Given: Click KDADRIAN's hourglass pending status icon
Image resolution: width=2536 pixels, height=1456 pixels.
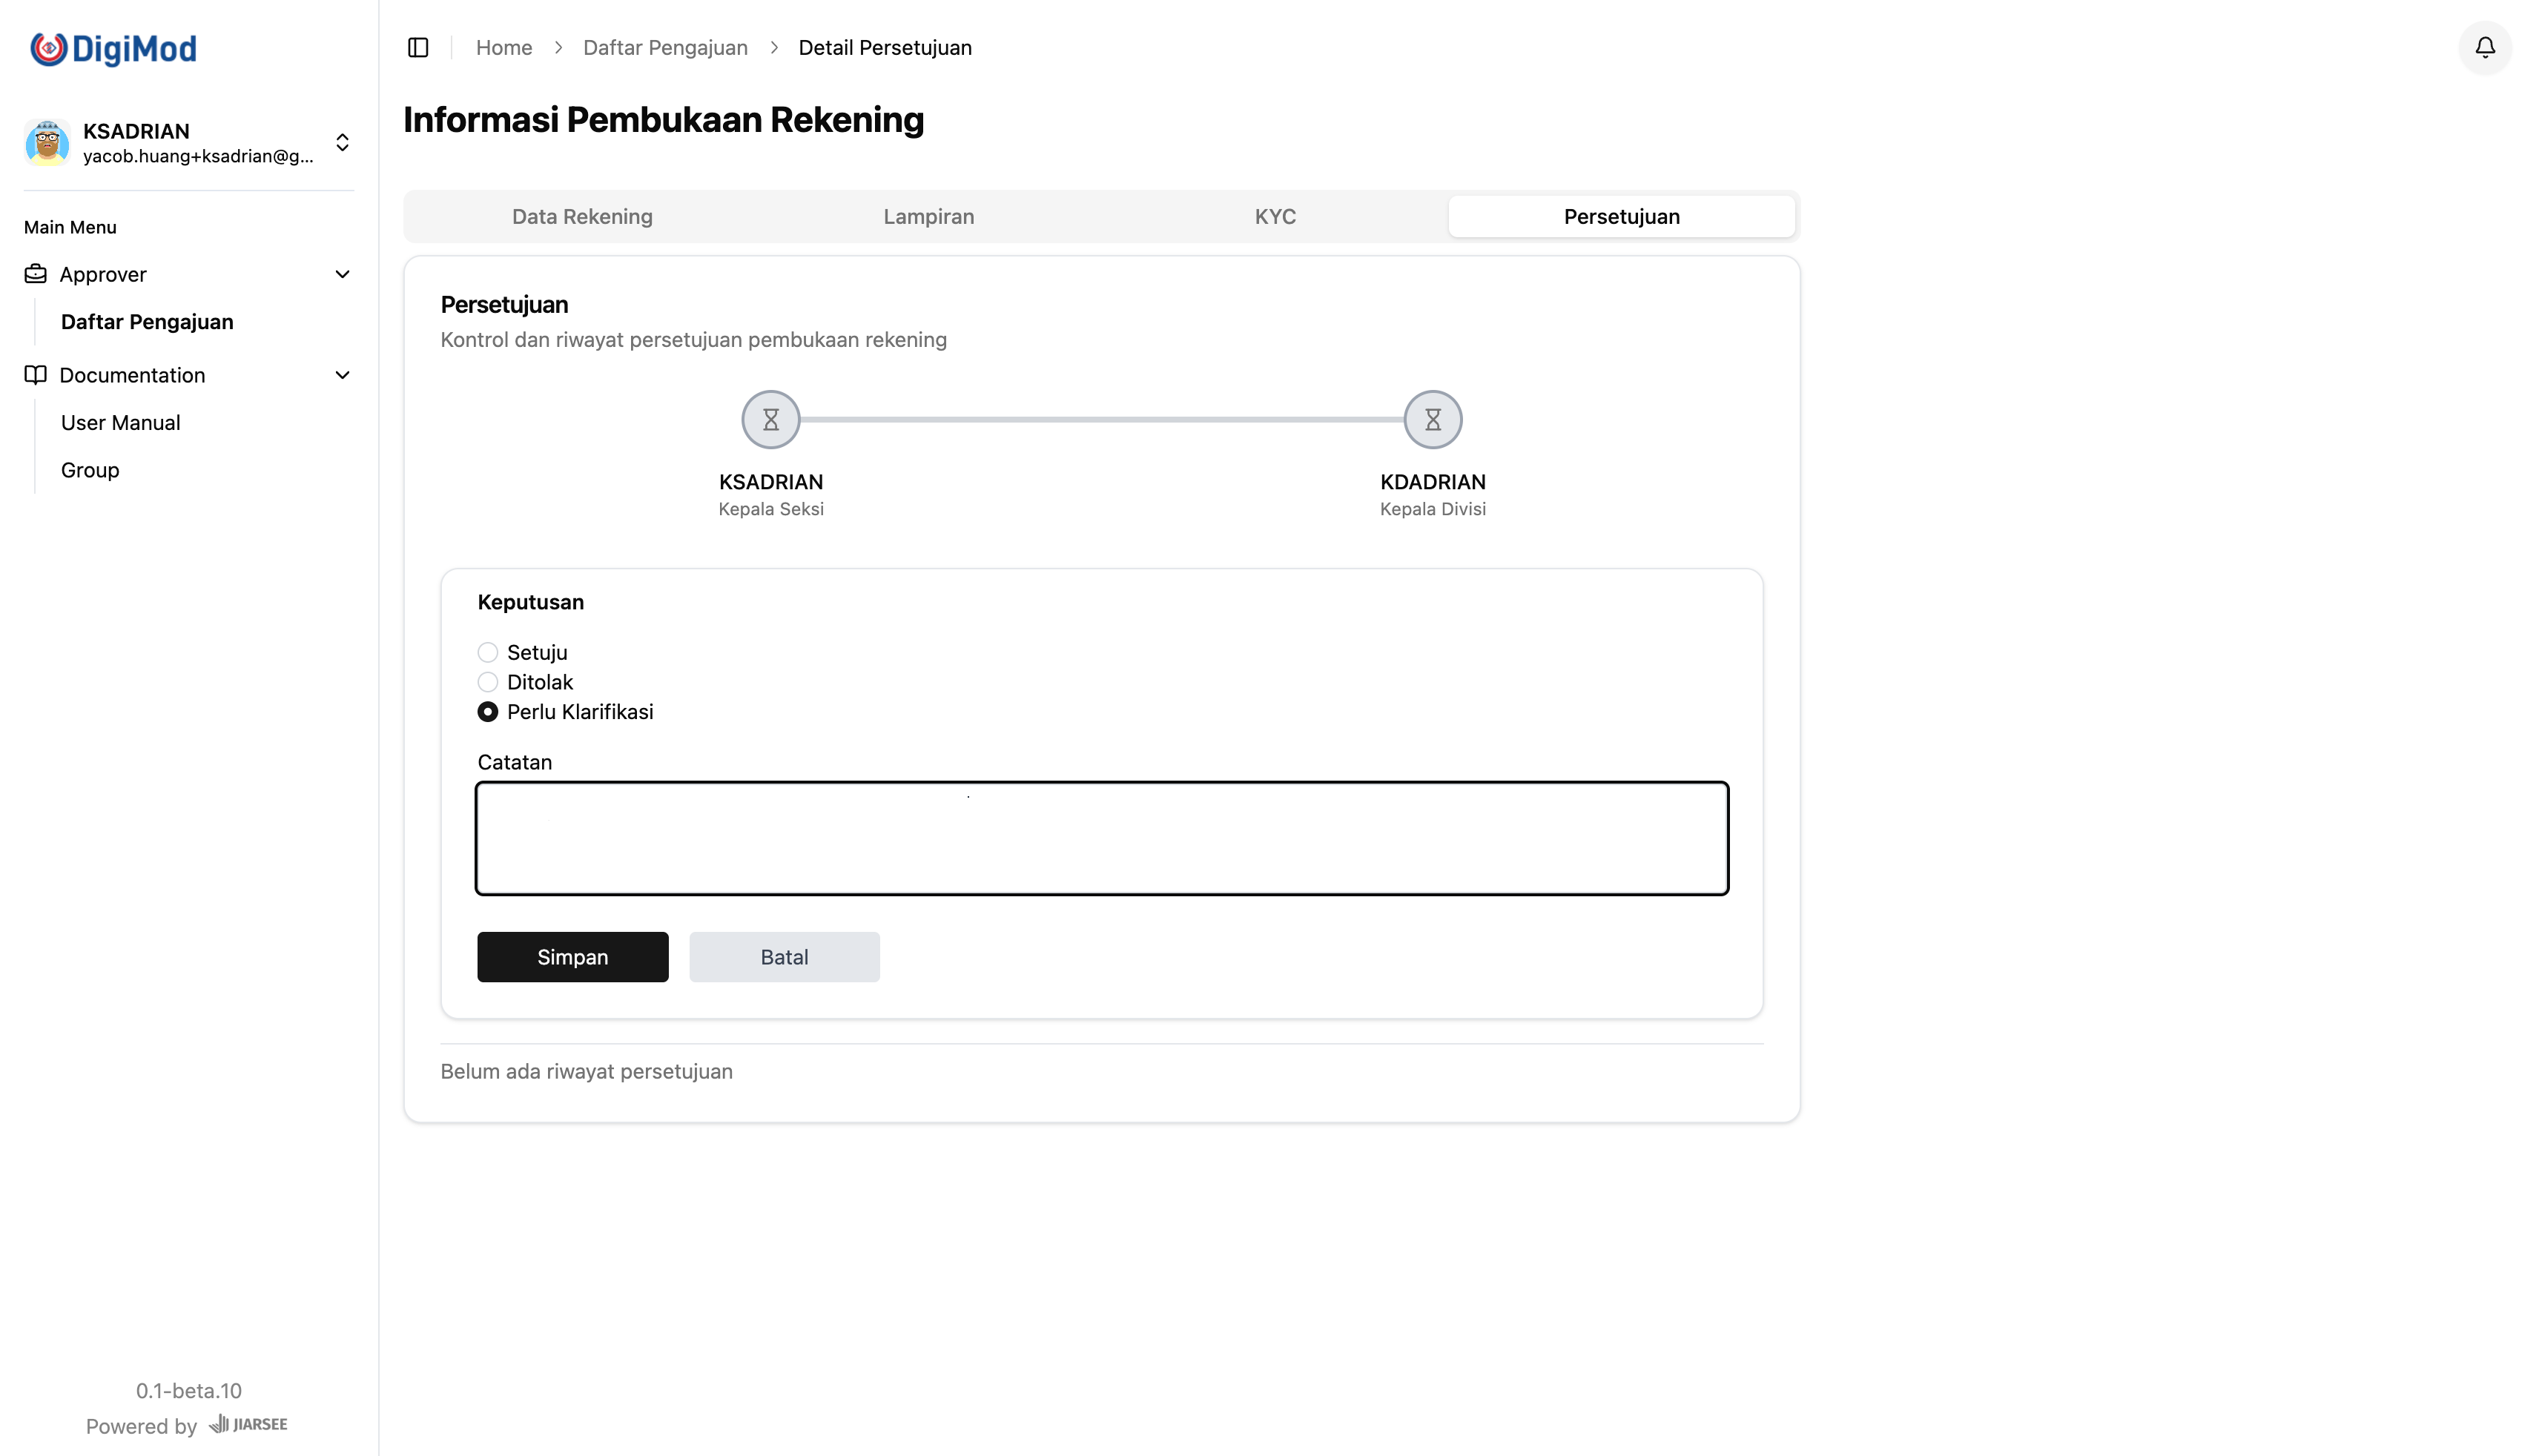Looking at the screenshot, I should 1433,419.
